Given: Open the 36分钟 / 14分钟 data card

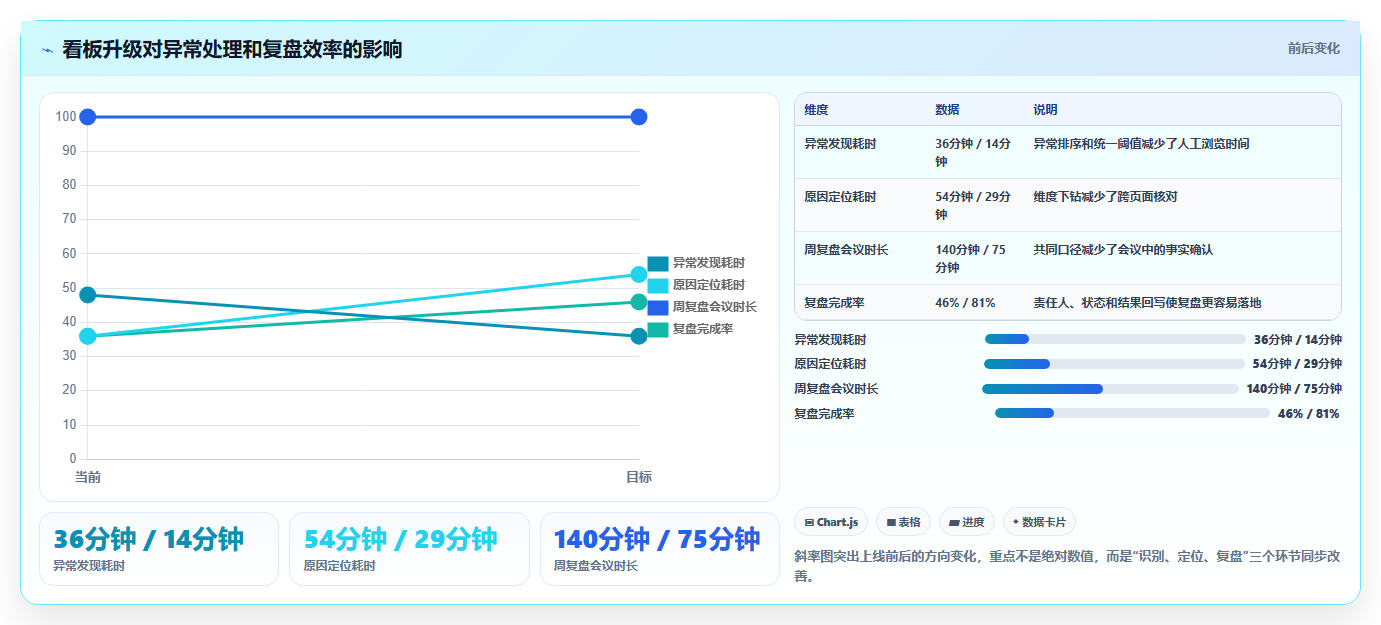Looking at the screenshot, I should [159, 549].
